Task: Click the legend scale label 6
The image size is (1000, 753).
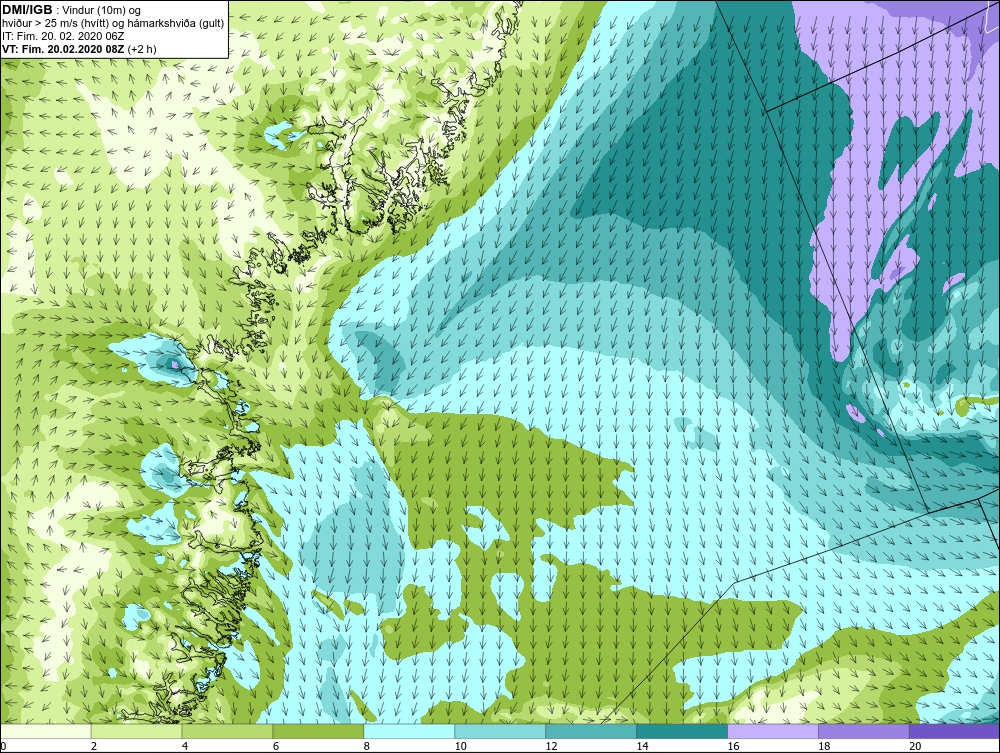Action: click(276, 746)
